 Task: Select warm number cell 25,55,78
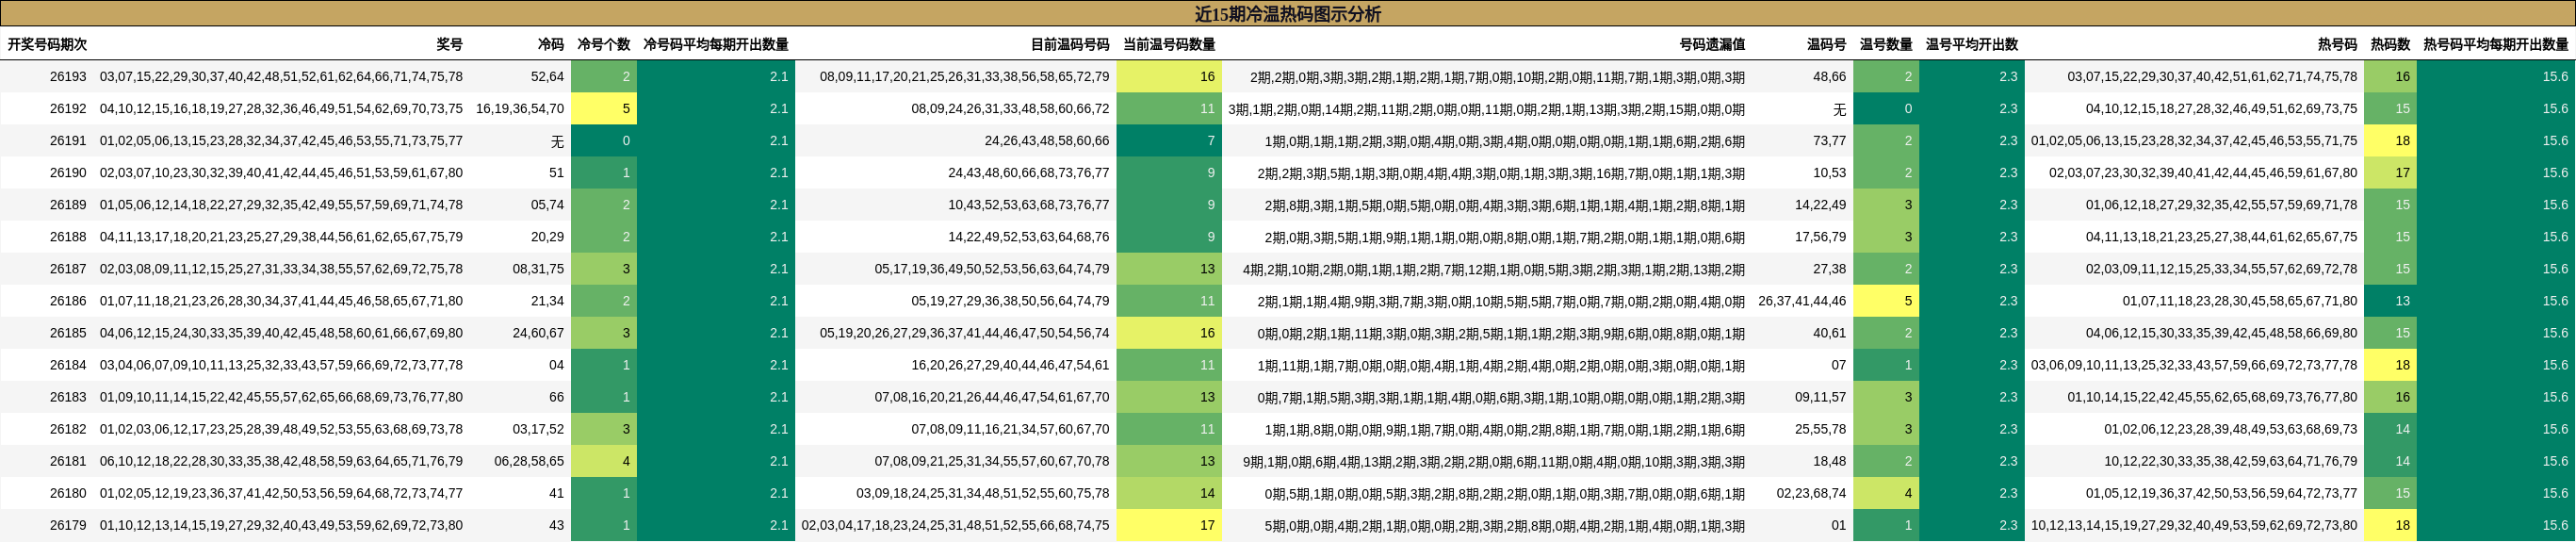tap(1820, 429)
